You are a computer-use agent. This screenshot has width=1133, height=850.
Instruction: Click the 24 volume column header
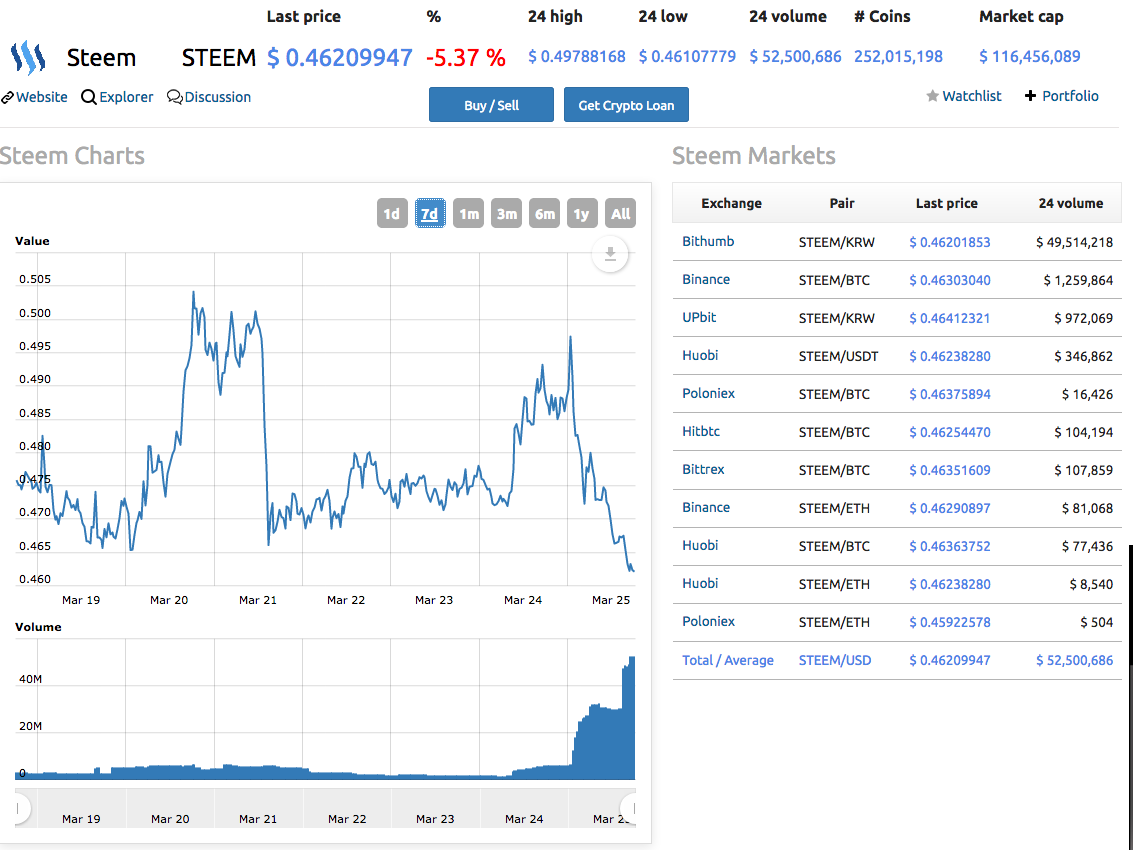[1070, 203]
